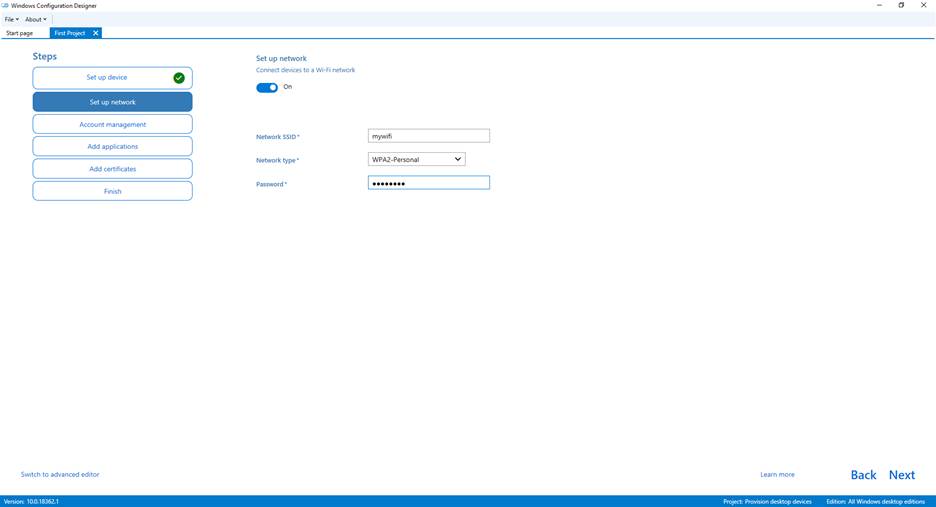The image size is (936, 507).
Task: Open the Add applications step
Action: pos(112,146)
